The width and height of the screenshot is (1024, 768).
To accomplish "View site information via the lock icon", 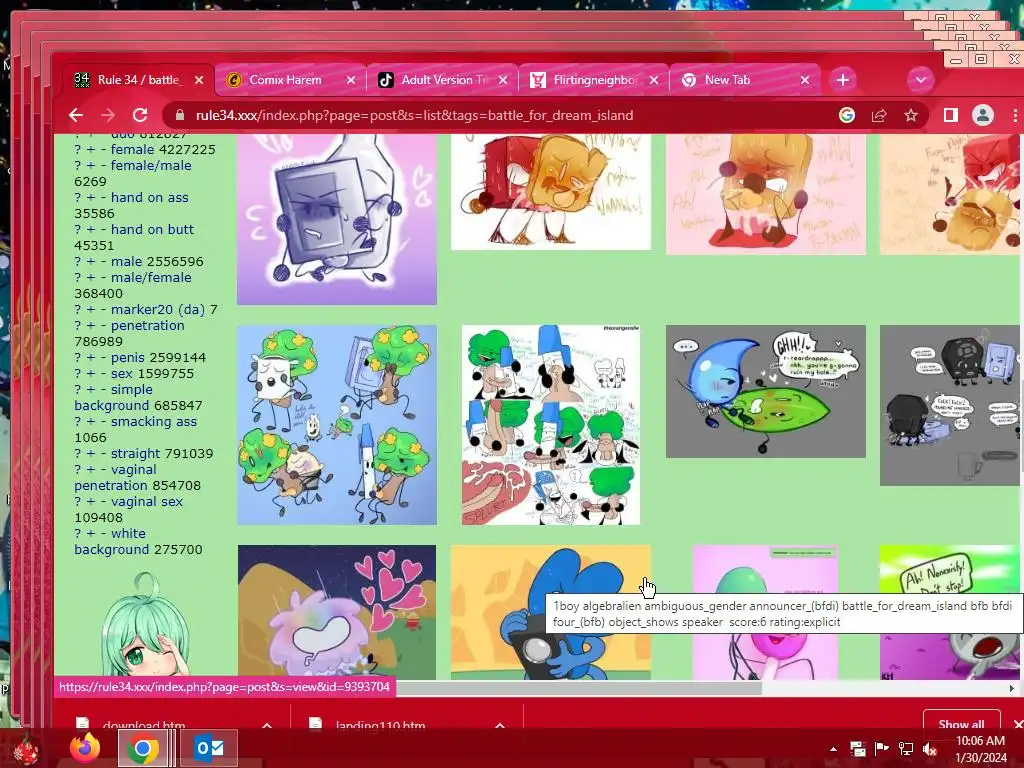I will pyautogui.click(x=180, y=116).
